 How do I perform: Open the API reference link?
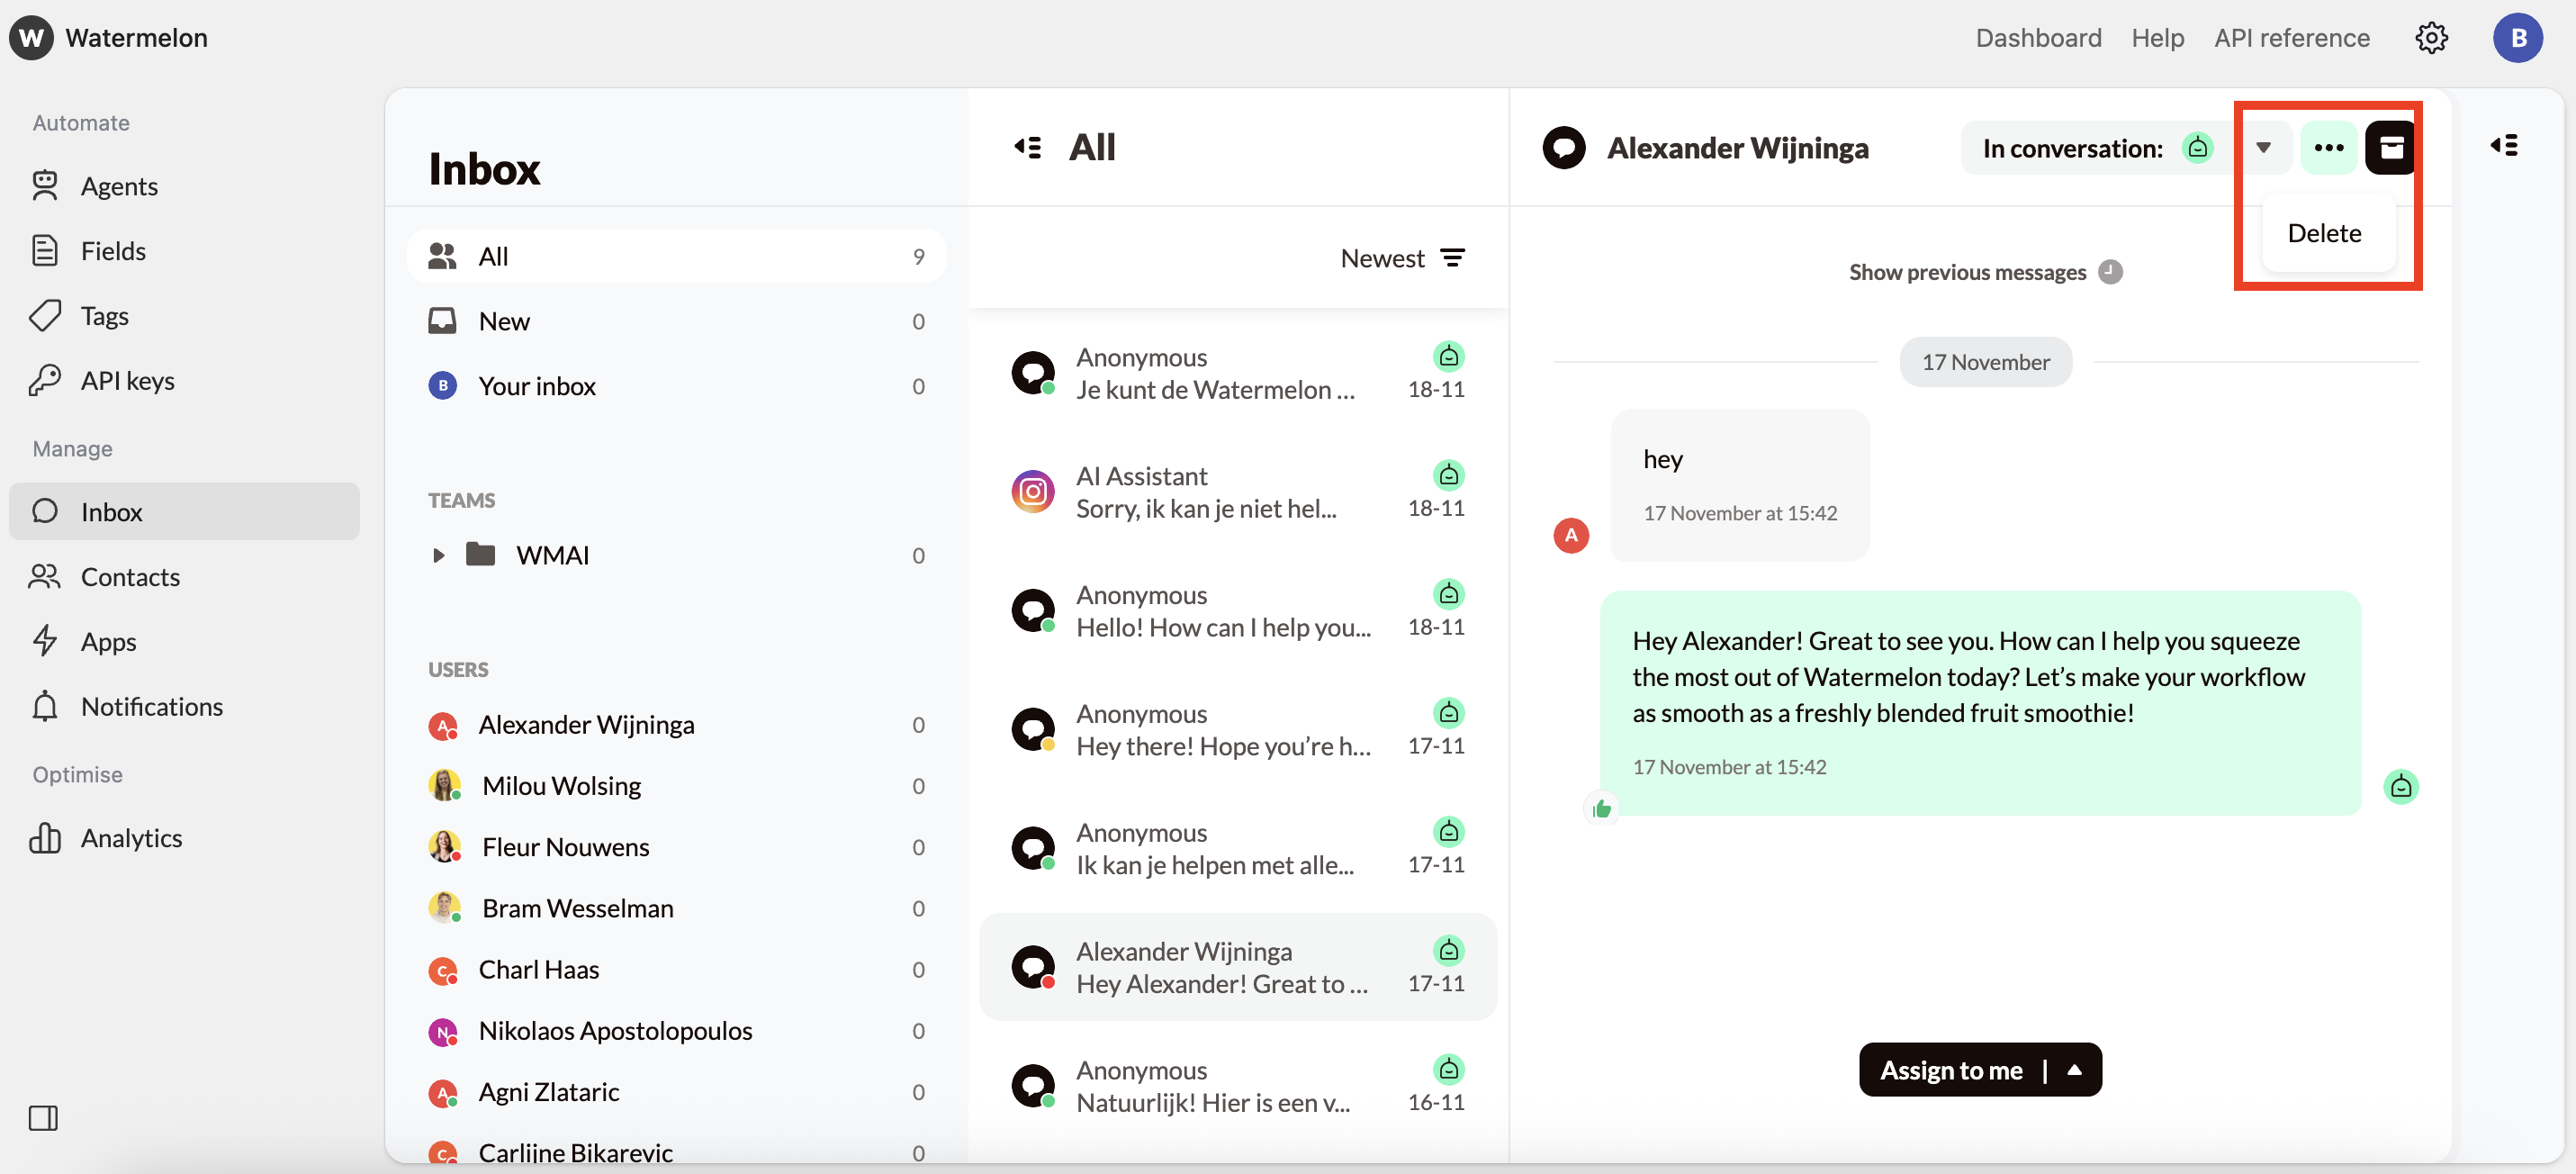click(2291, 38)
